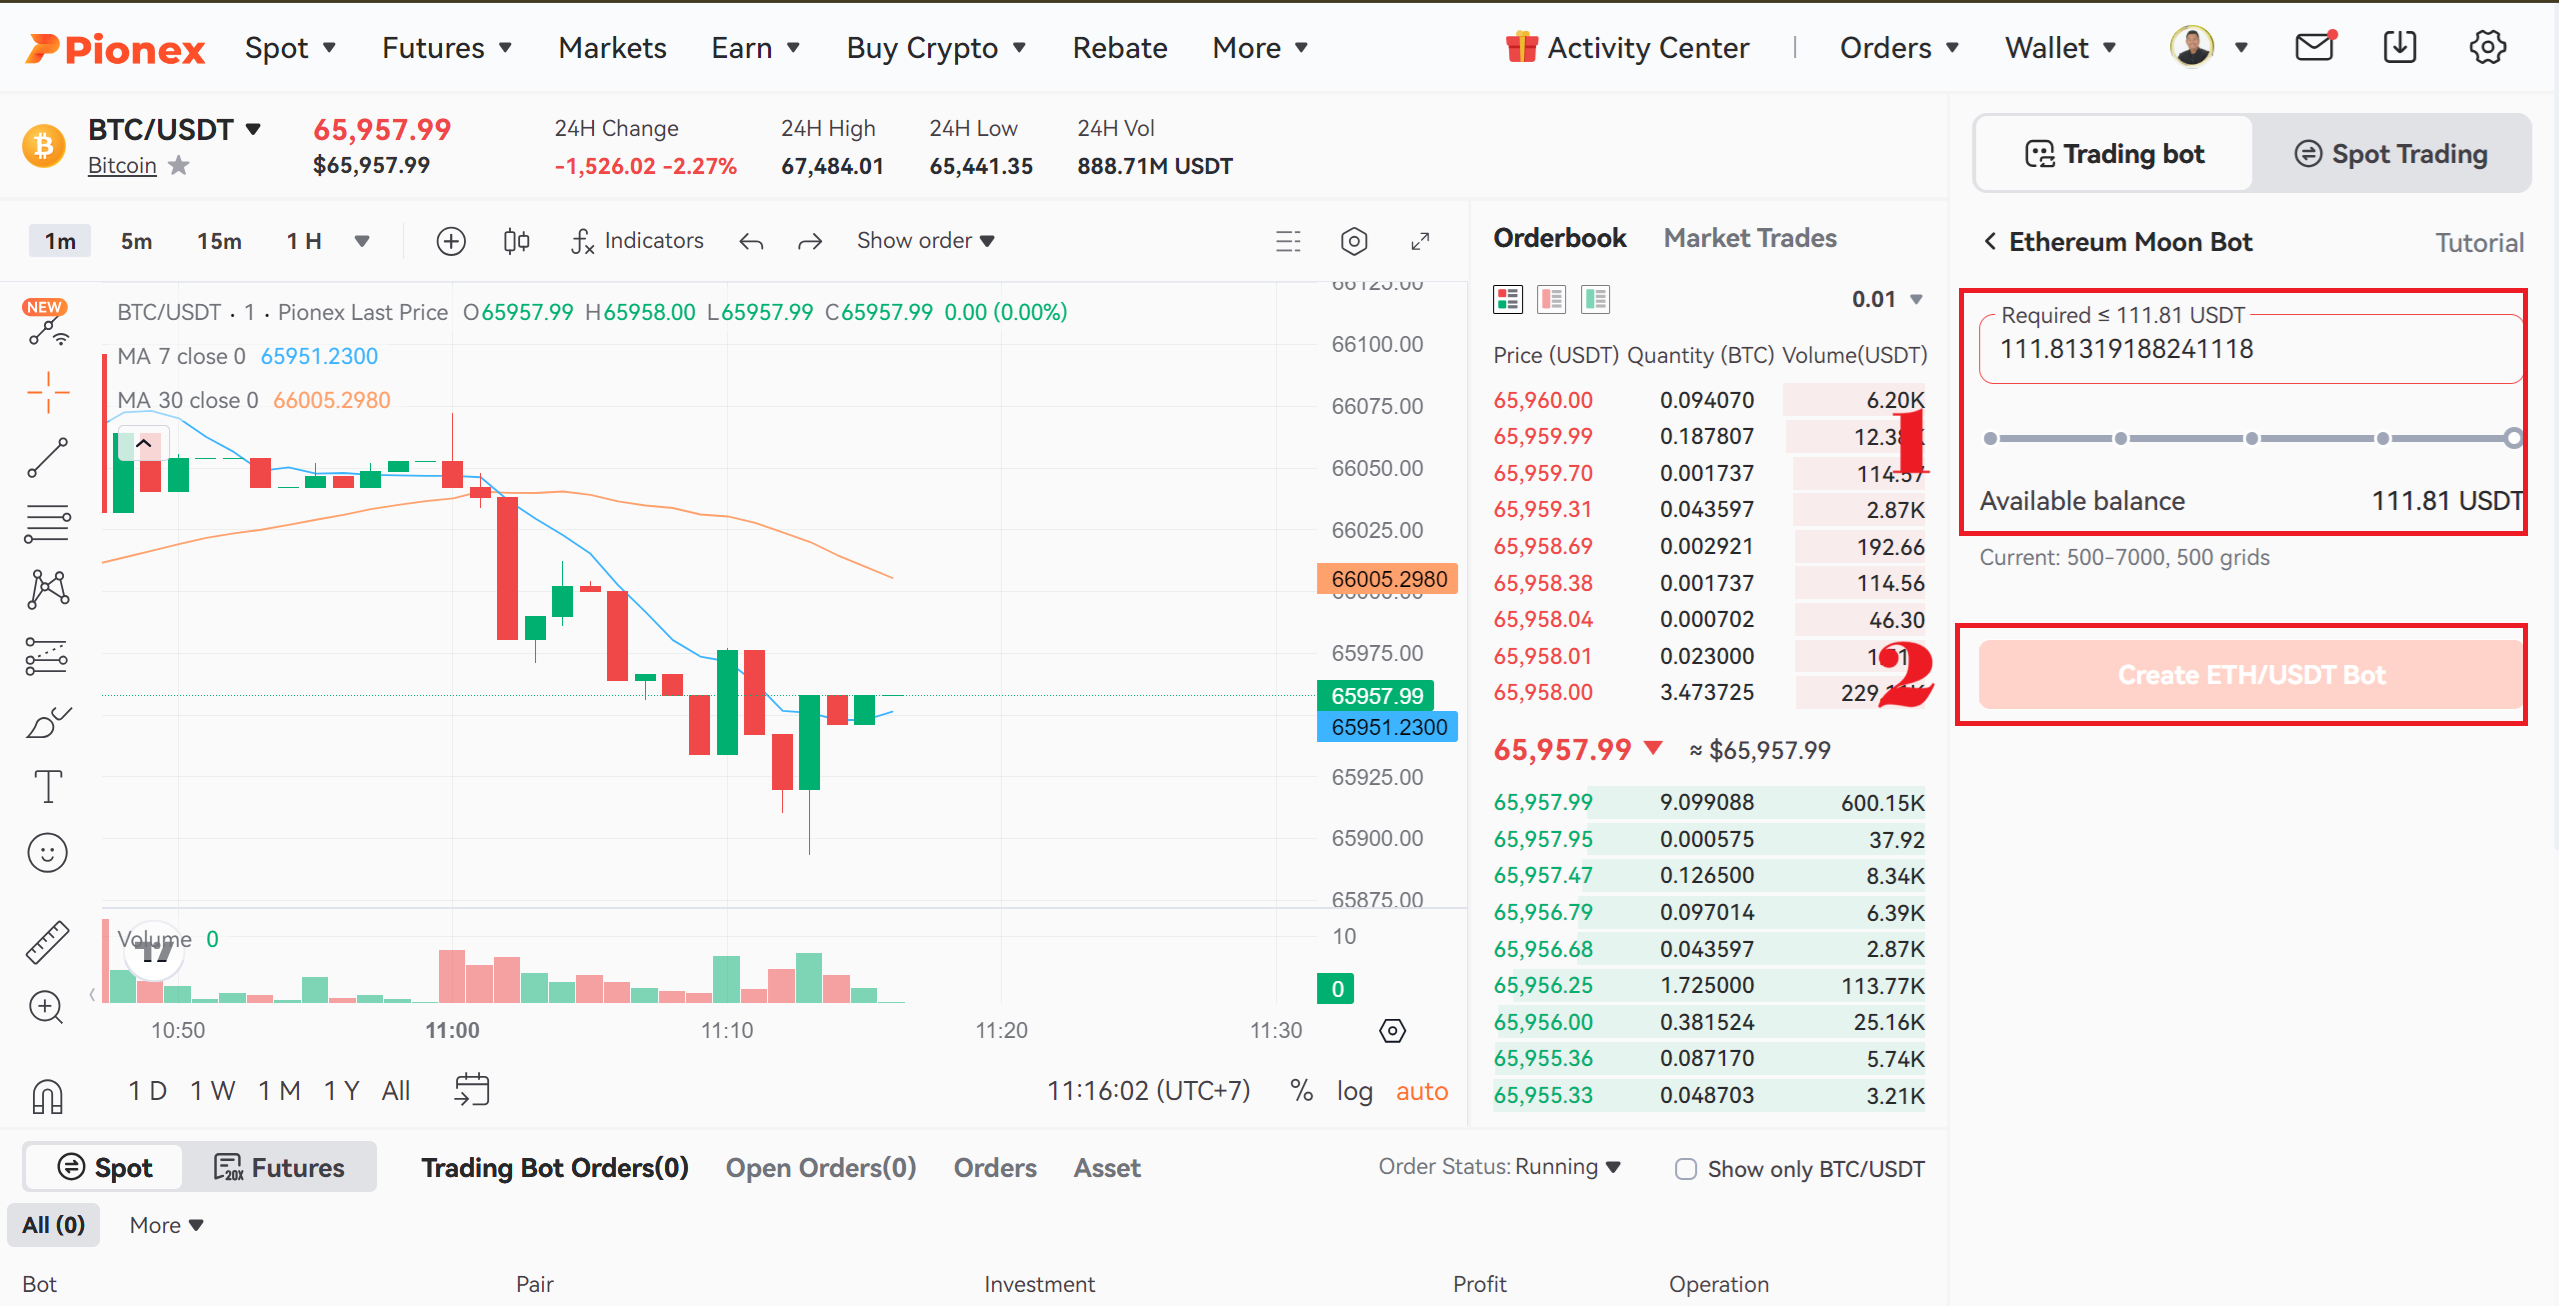2559x1306 pixels.
Task: Undo the last chart action
Action: (751, 241)
